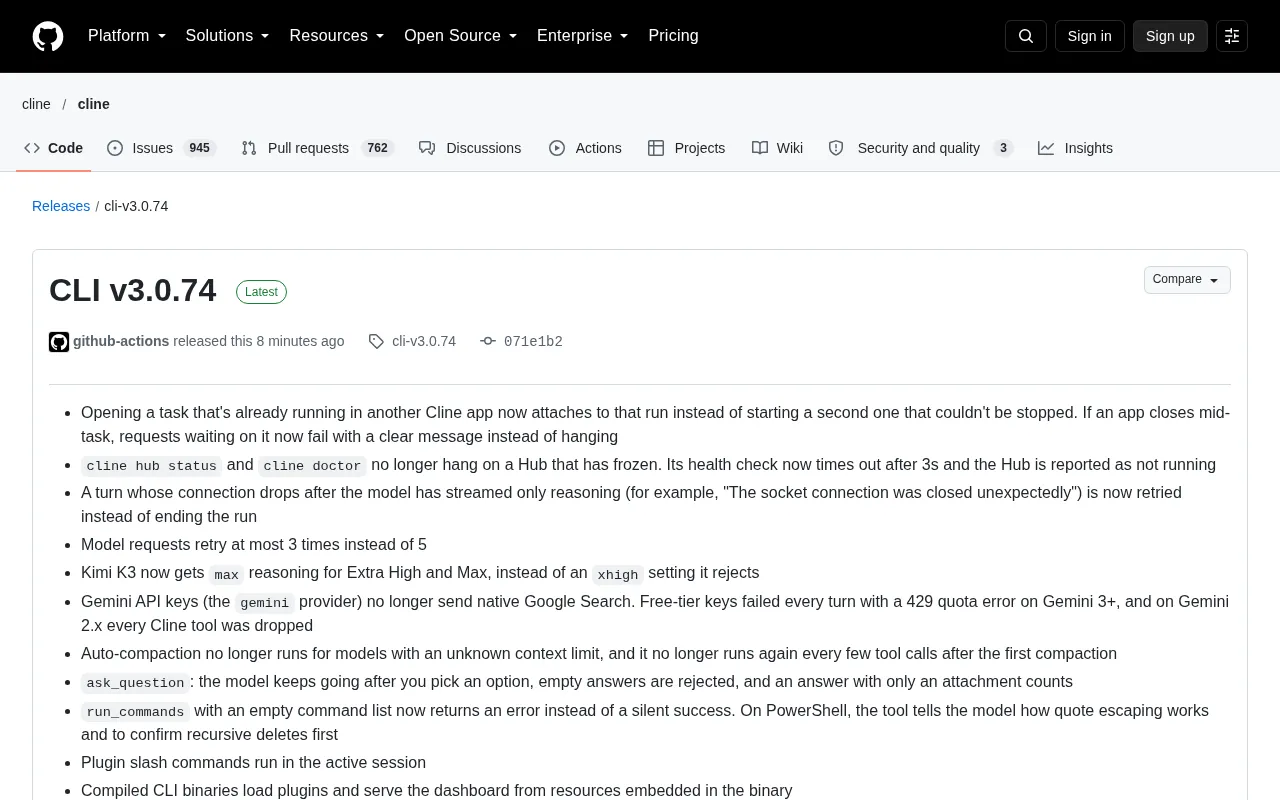Click the commit icon beside 071e1b2

tap(488, 341)
